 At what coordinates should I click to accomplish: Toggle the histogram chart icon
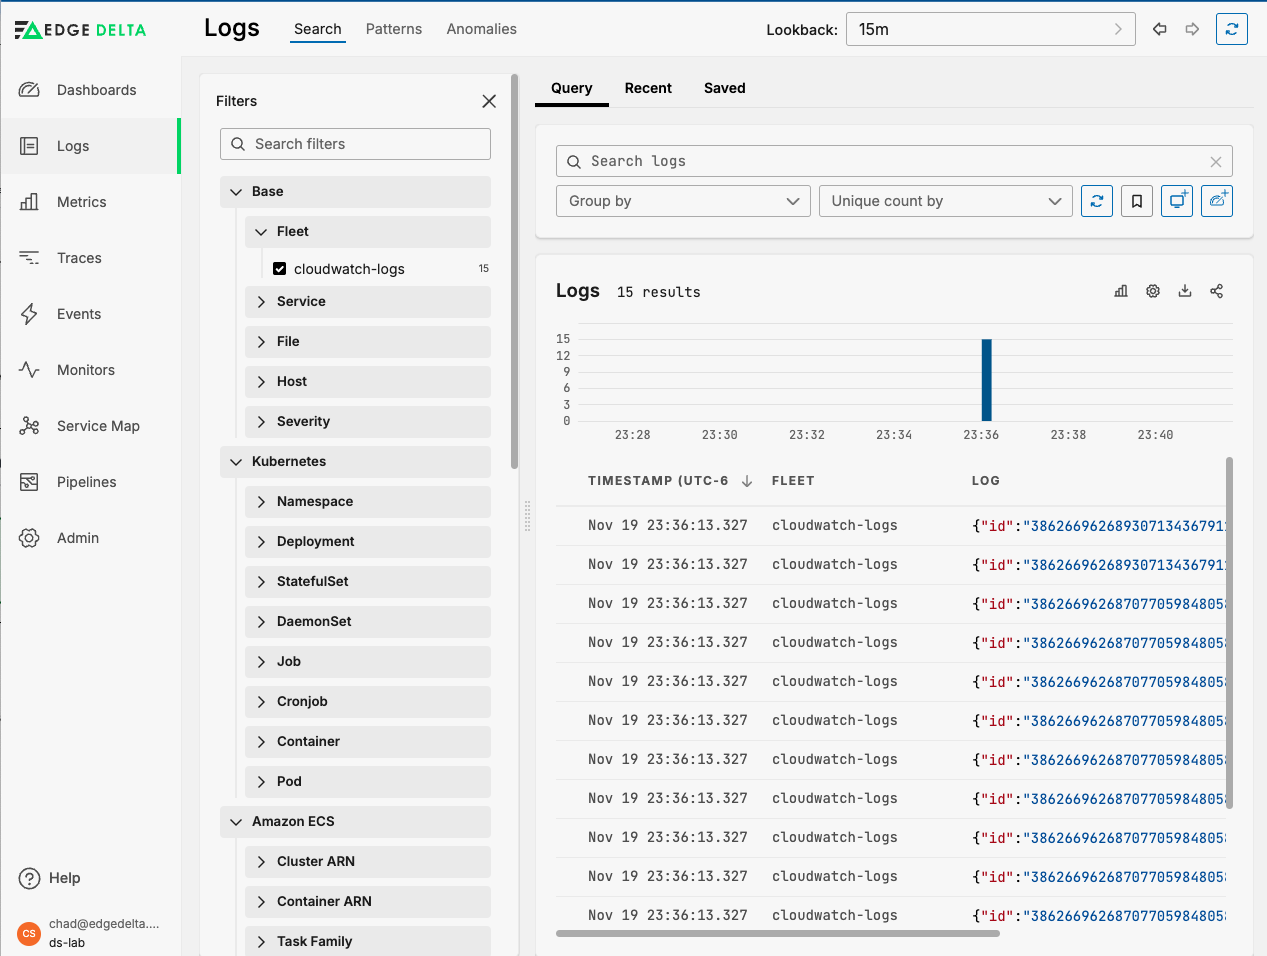[x=1121, y=291]
